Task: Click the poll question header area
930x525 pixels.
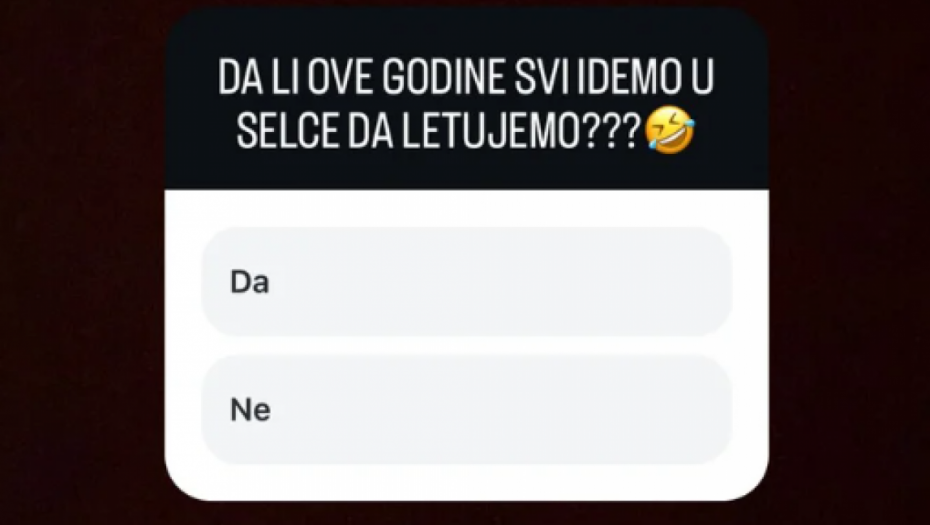Action: coord(466,99)
